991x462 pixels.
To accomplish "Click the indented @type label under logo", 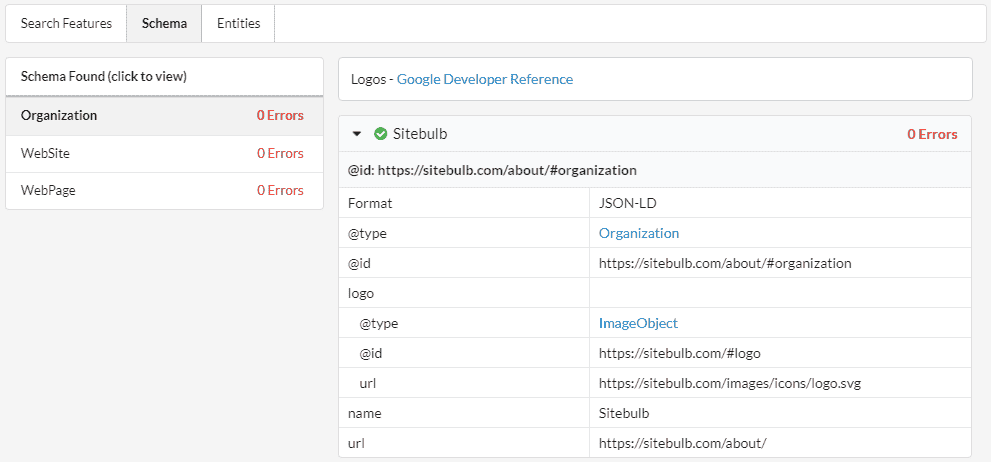I will click(x=379, y=323).
